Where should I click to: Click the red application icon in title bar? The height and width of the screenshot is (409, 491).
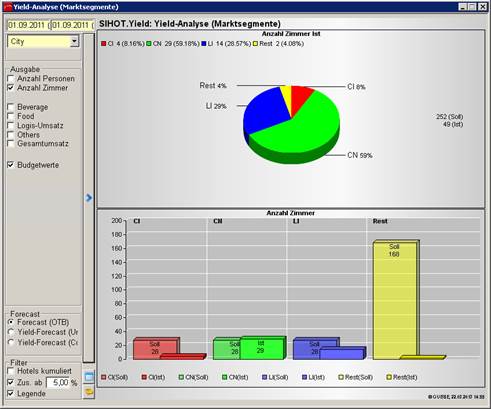tap(8, 7)
